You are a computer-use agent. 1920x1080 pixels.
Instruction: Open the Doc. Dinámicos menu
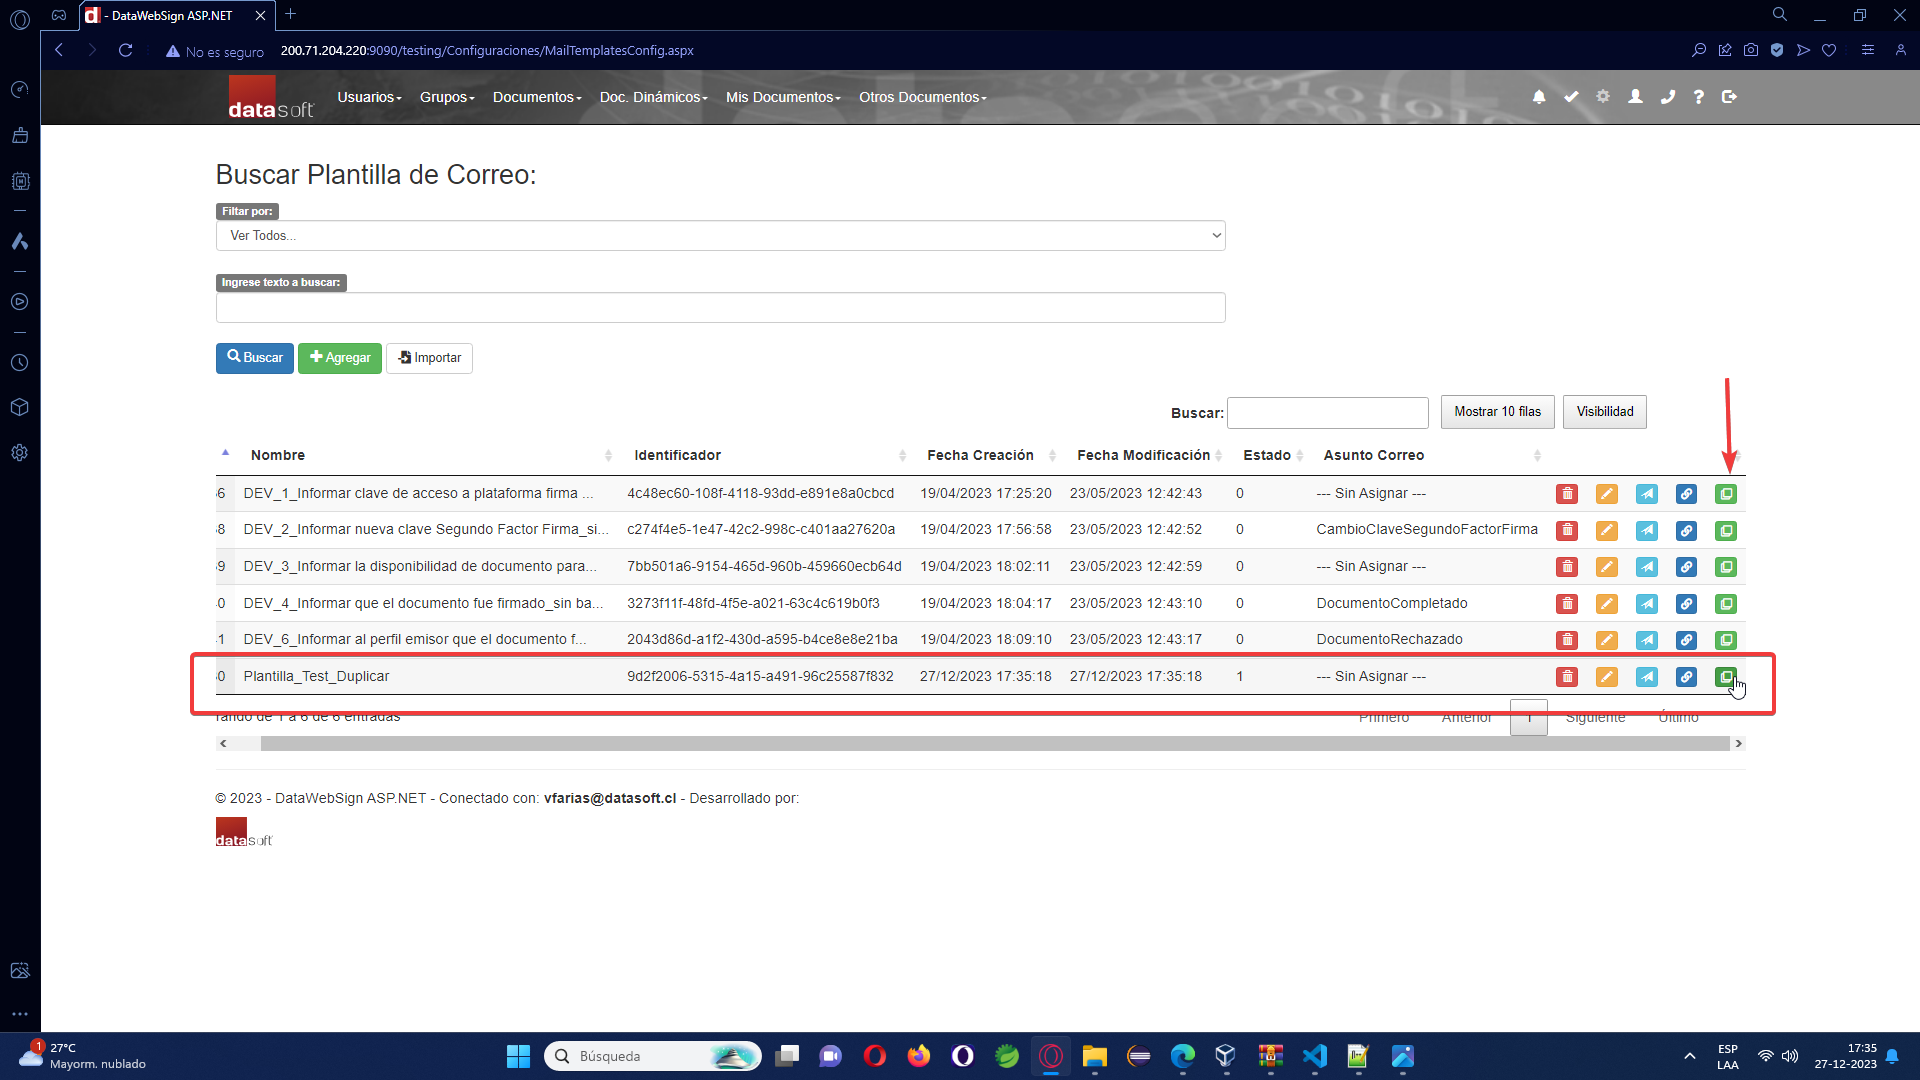coord(653,97)
